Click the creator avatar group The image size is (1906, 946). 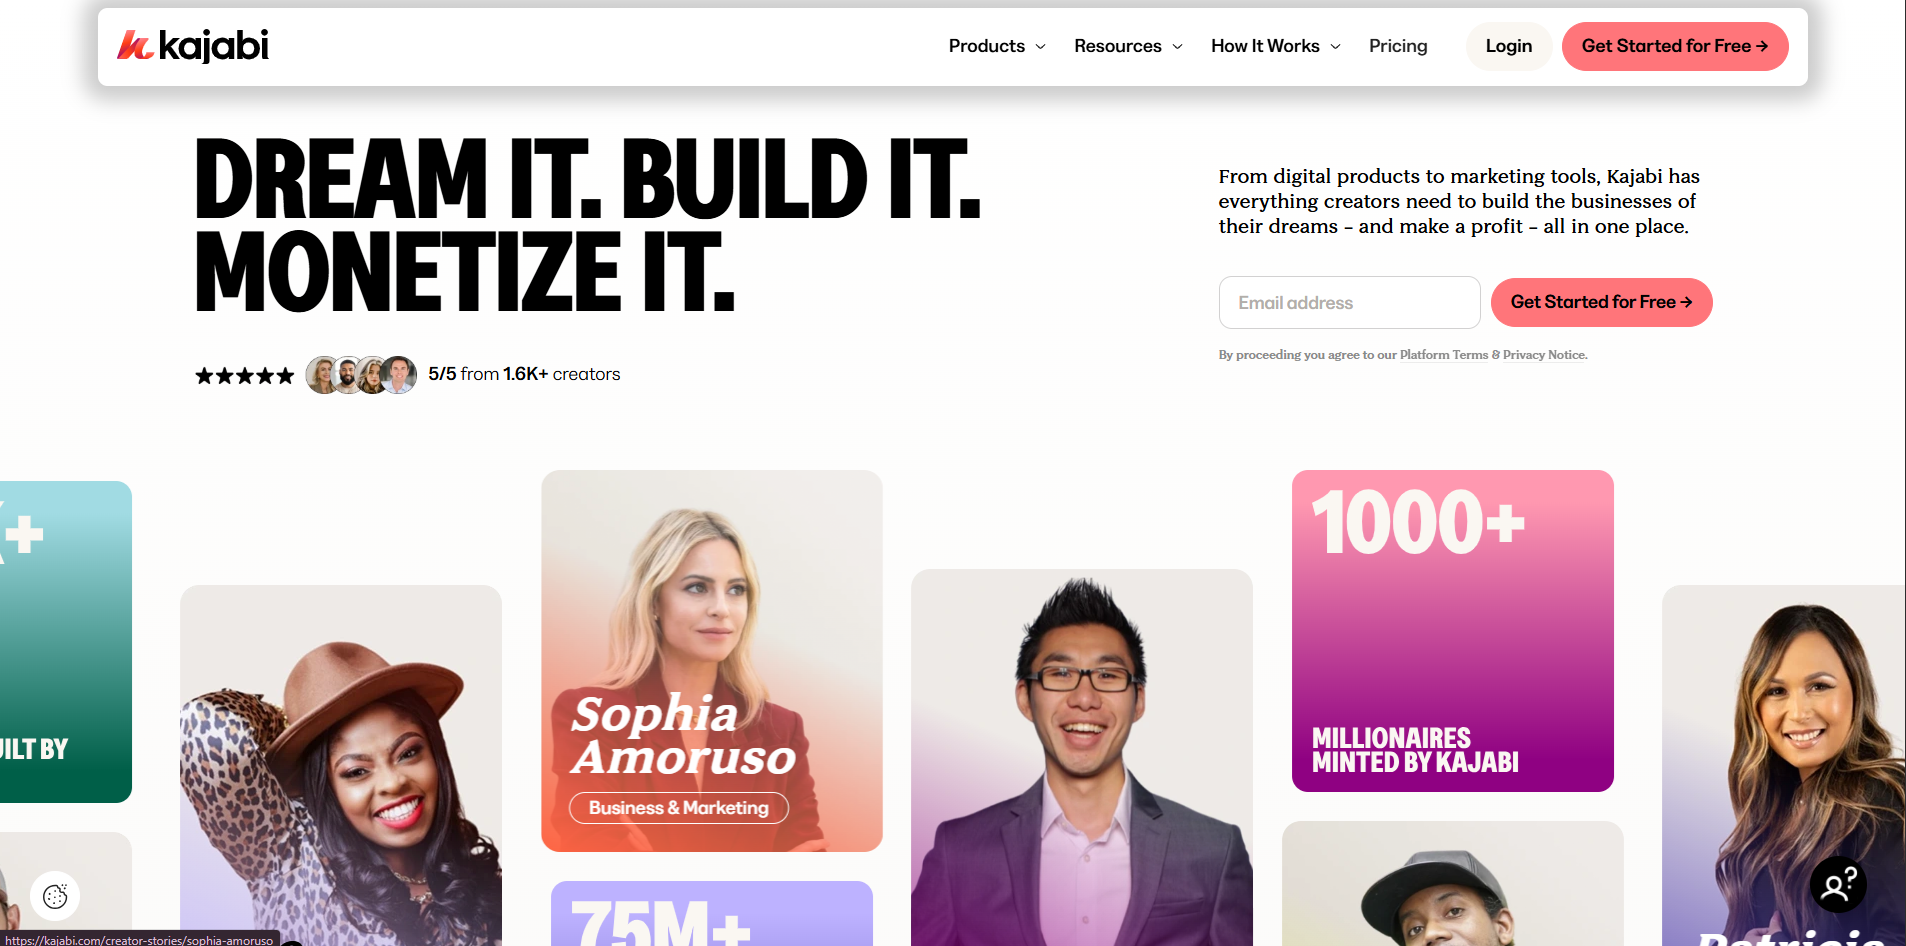click(x=361, y=375)
